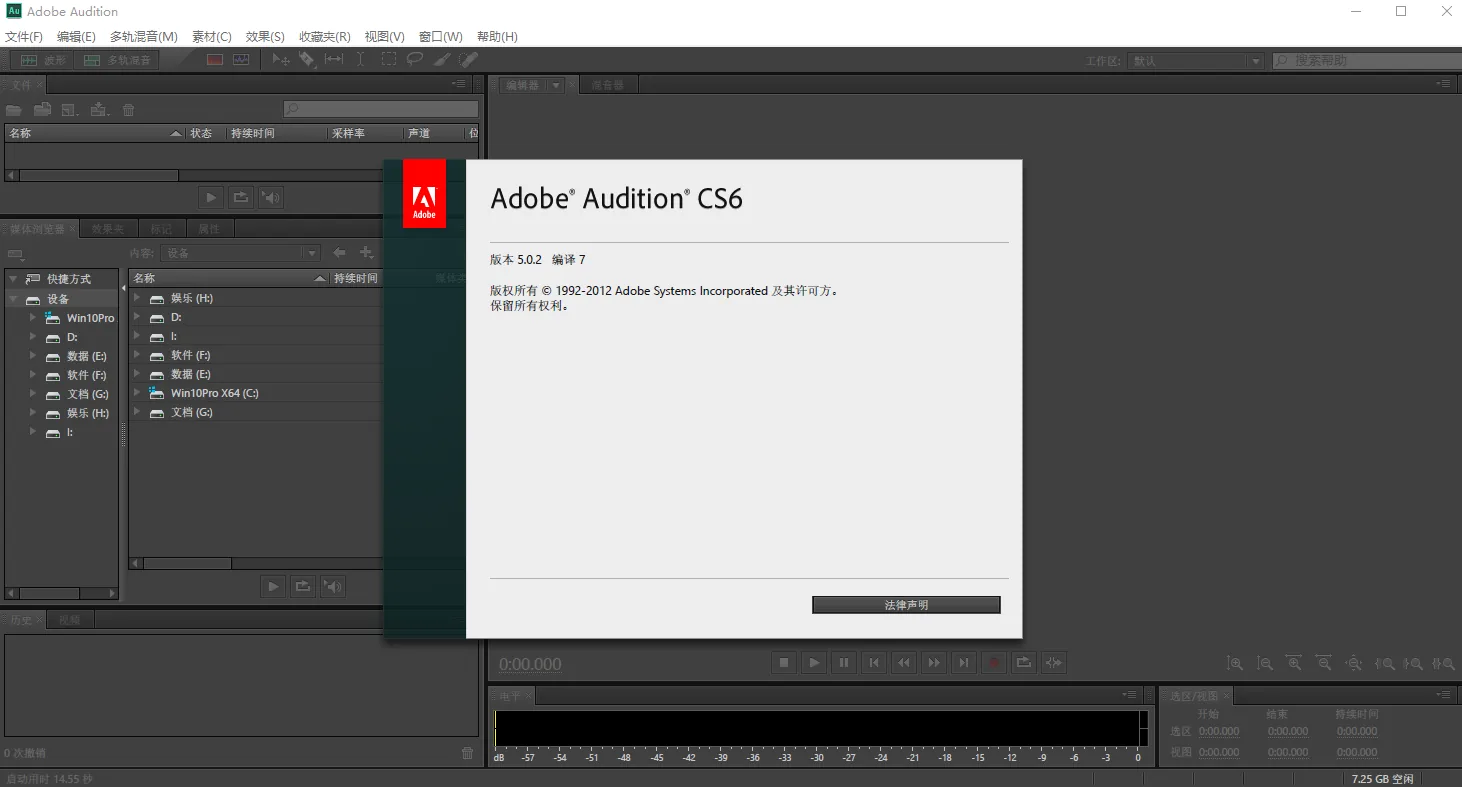The height and width of the screenshot is (787, 1462).
Task: Open the 工作区 default workspace dropdown
Action: click(1256, 60)
